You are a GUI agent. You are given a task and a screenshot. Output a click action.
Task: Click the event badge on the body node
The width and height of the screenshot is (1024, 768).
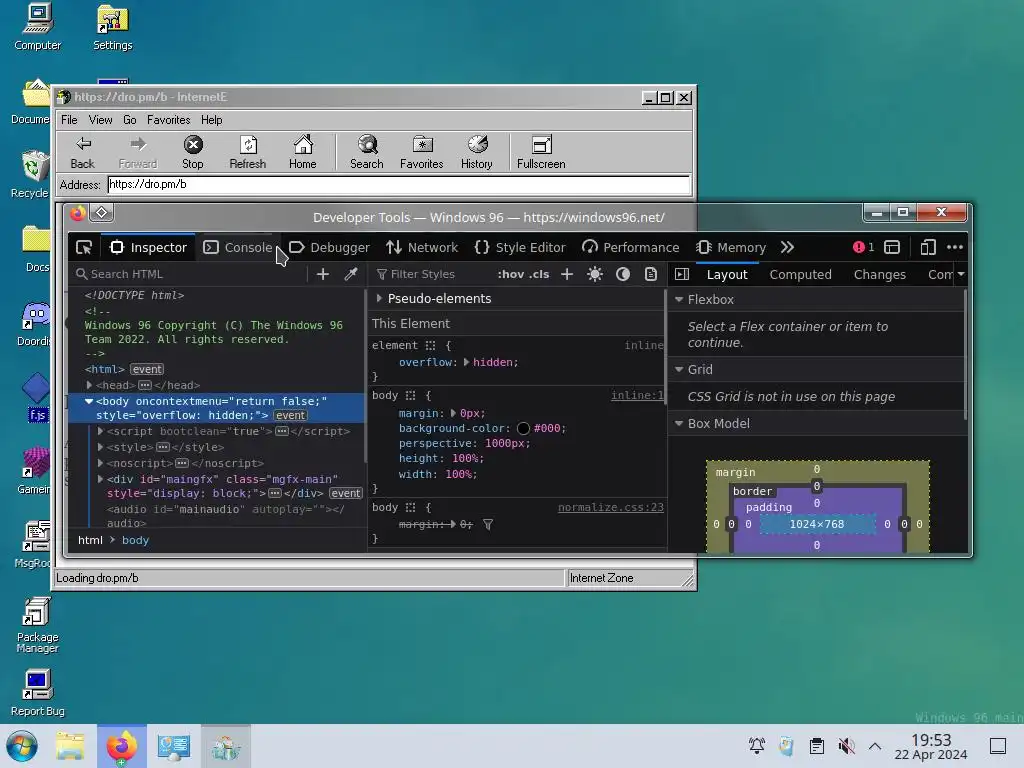click(x=290, y=415)
